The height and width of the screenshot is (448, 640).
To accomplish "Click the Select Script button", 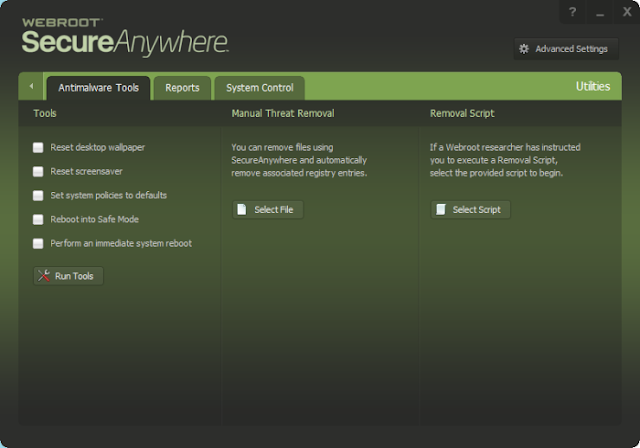I will click(x=470, y=209).
